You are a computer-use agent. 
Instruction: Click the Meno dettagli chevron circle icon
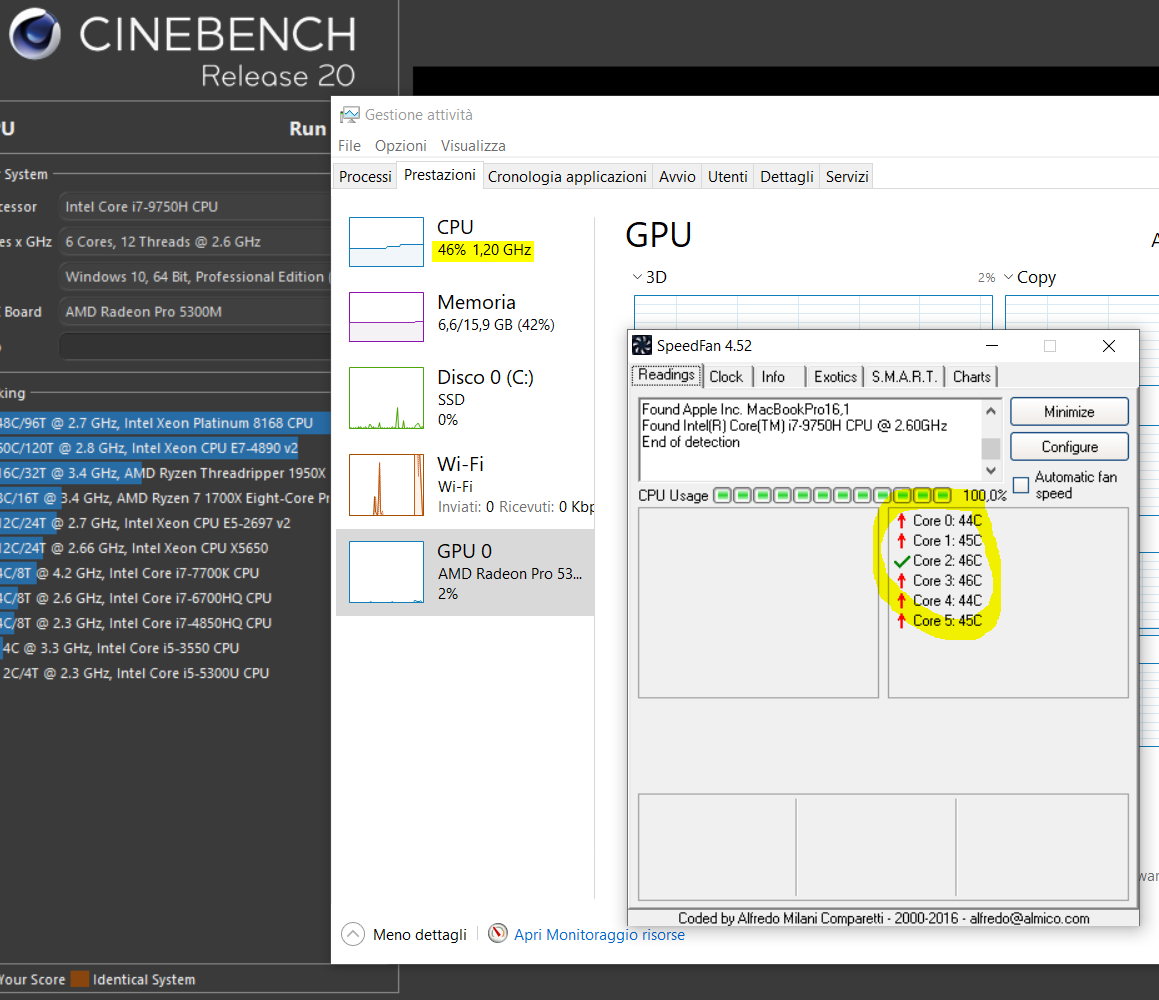[x=353, y=934]
